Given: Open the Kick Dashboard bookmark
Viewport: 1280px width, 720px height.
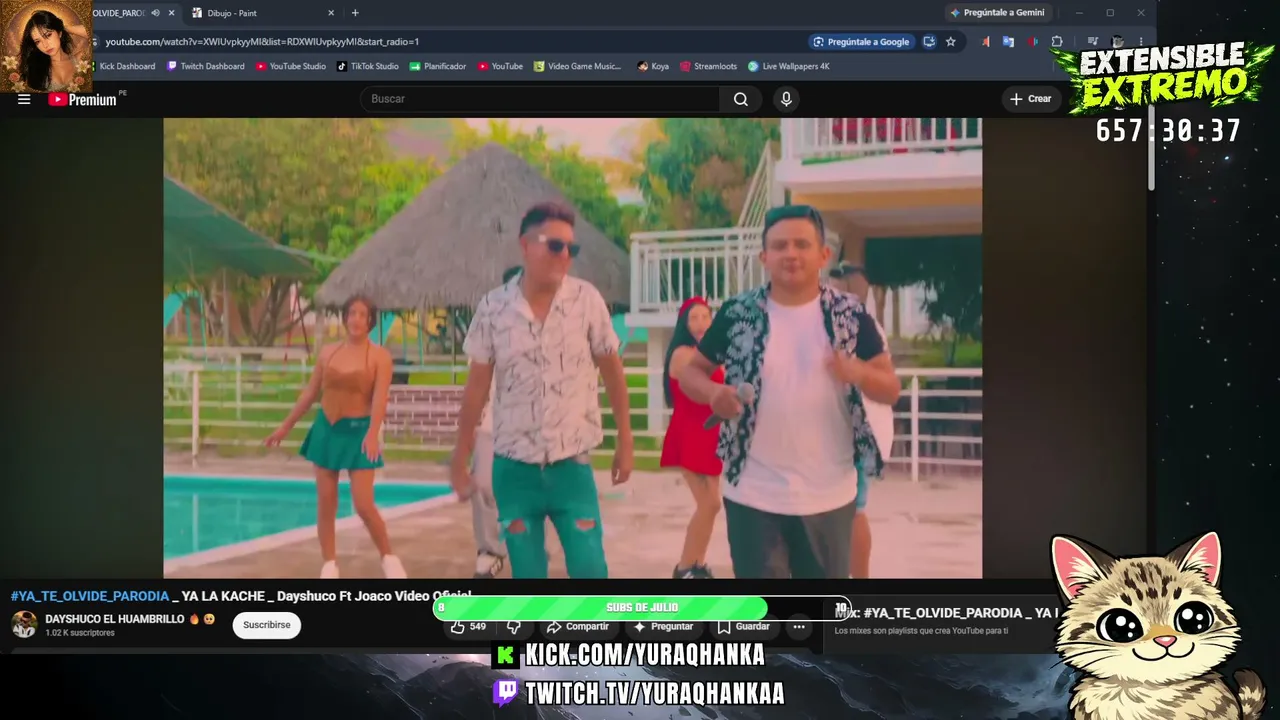Looking at the screenshot, I should pos(122,67).
